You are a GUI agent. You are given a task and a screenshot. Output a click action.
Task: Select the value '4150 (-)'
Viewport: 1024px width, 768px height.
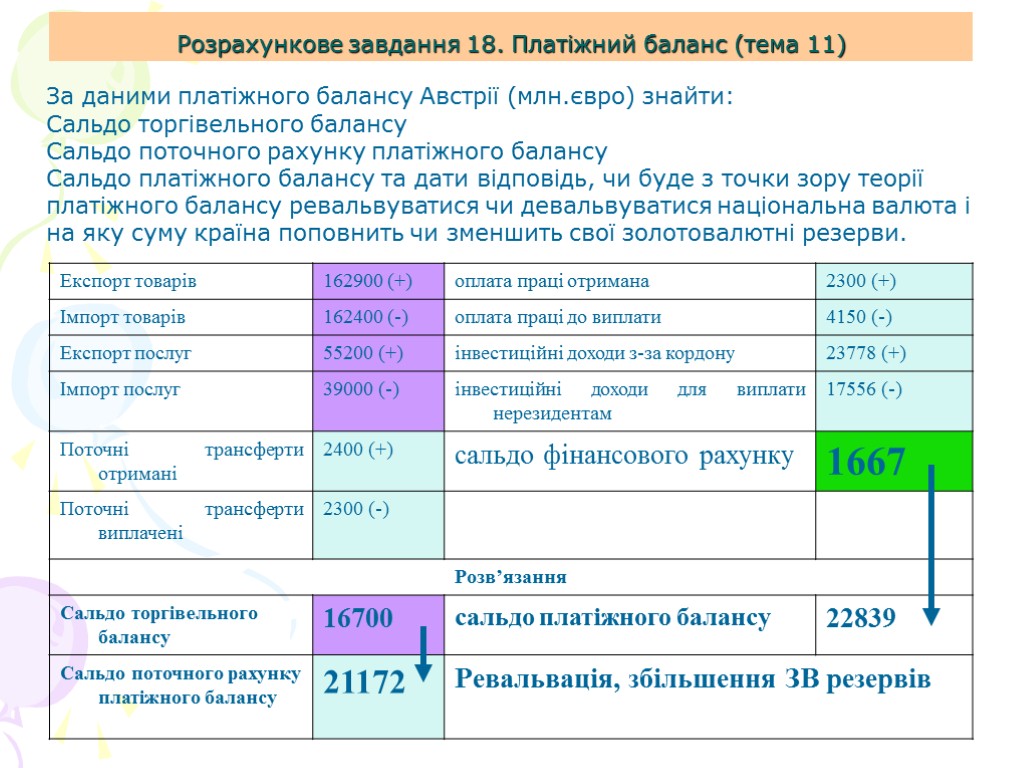[x=859, y=317]
